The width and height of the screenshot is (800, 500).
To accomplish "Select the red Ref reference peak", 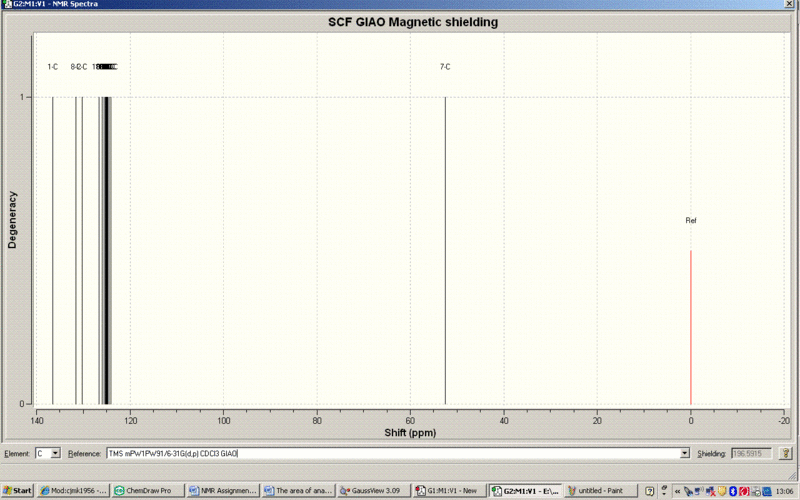I will pyautogui.click(x=691, y=327).
